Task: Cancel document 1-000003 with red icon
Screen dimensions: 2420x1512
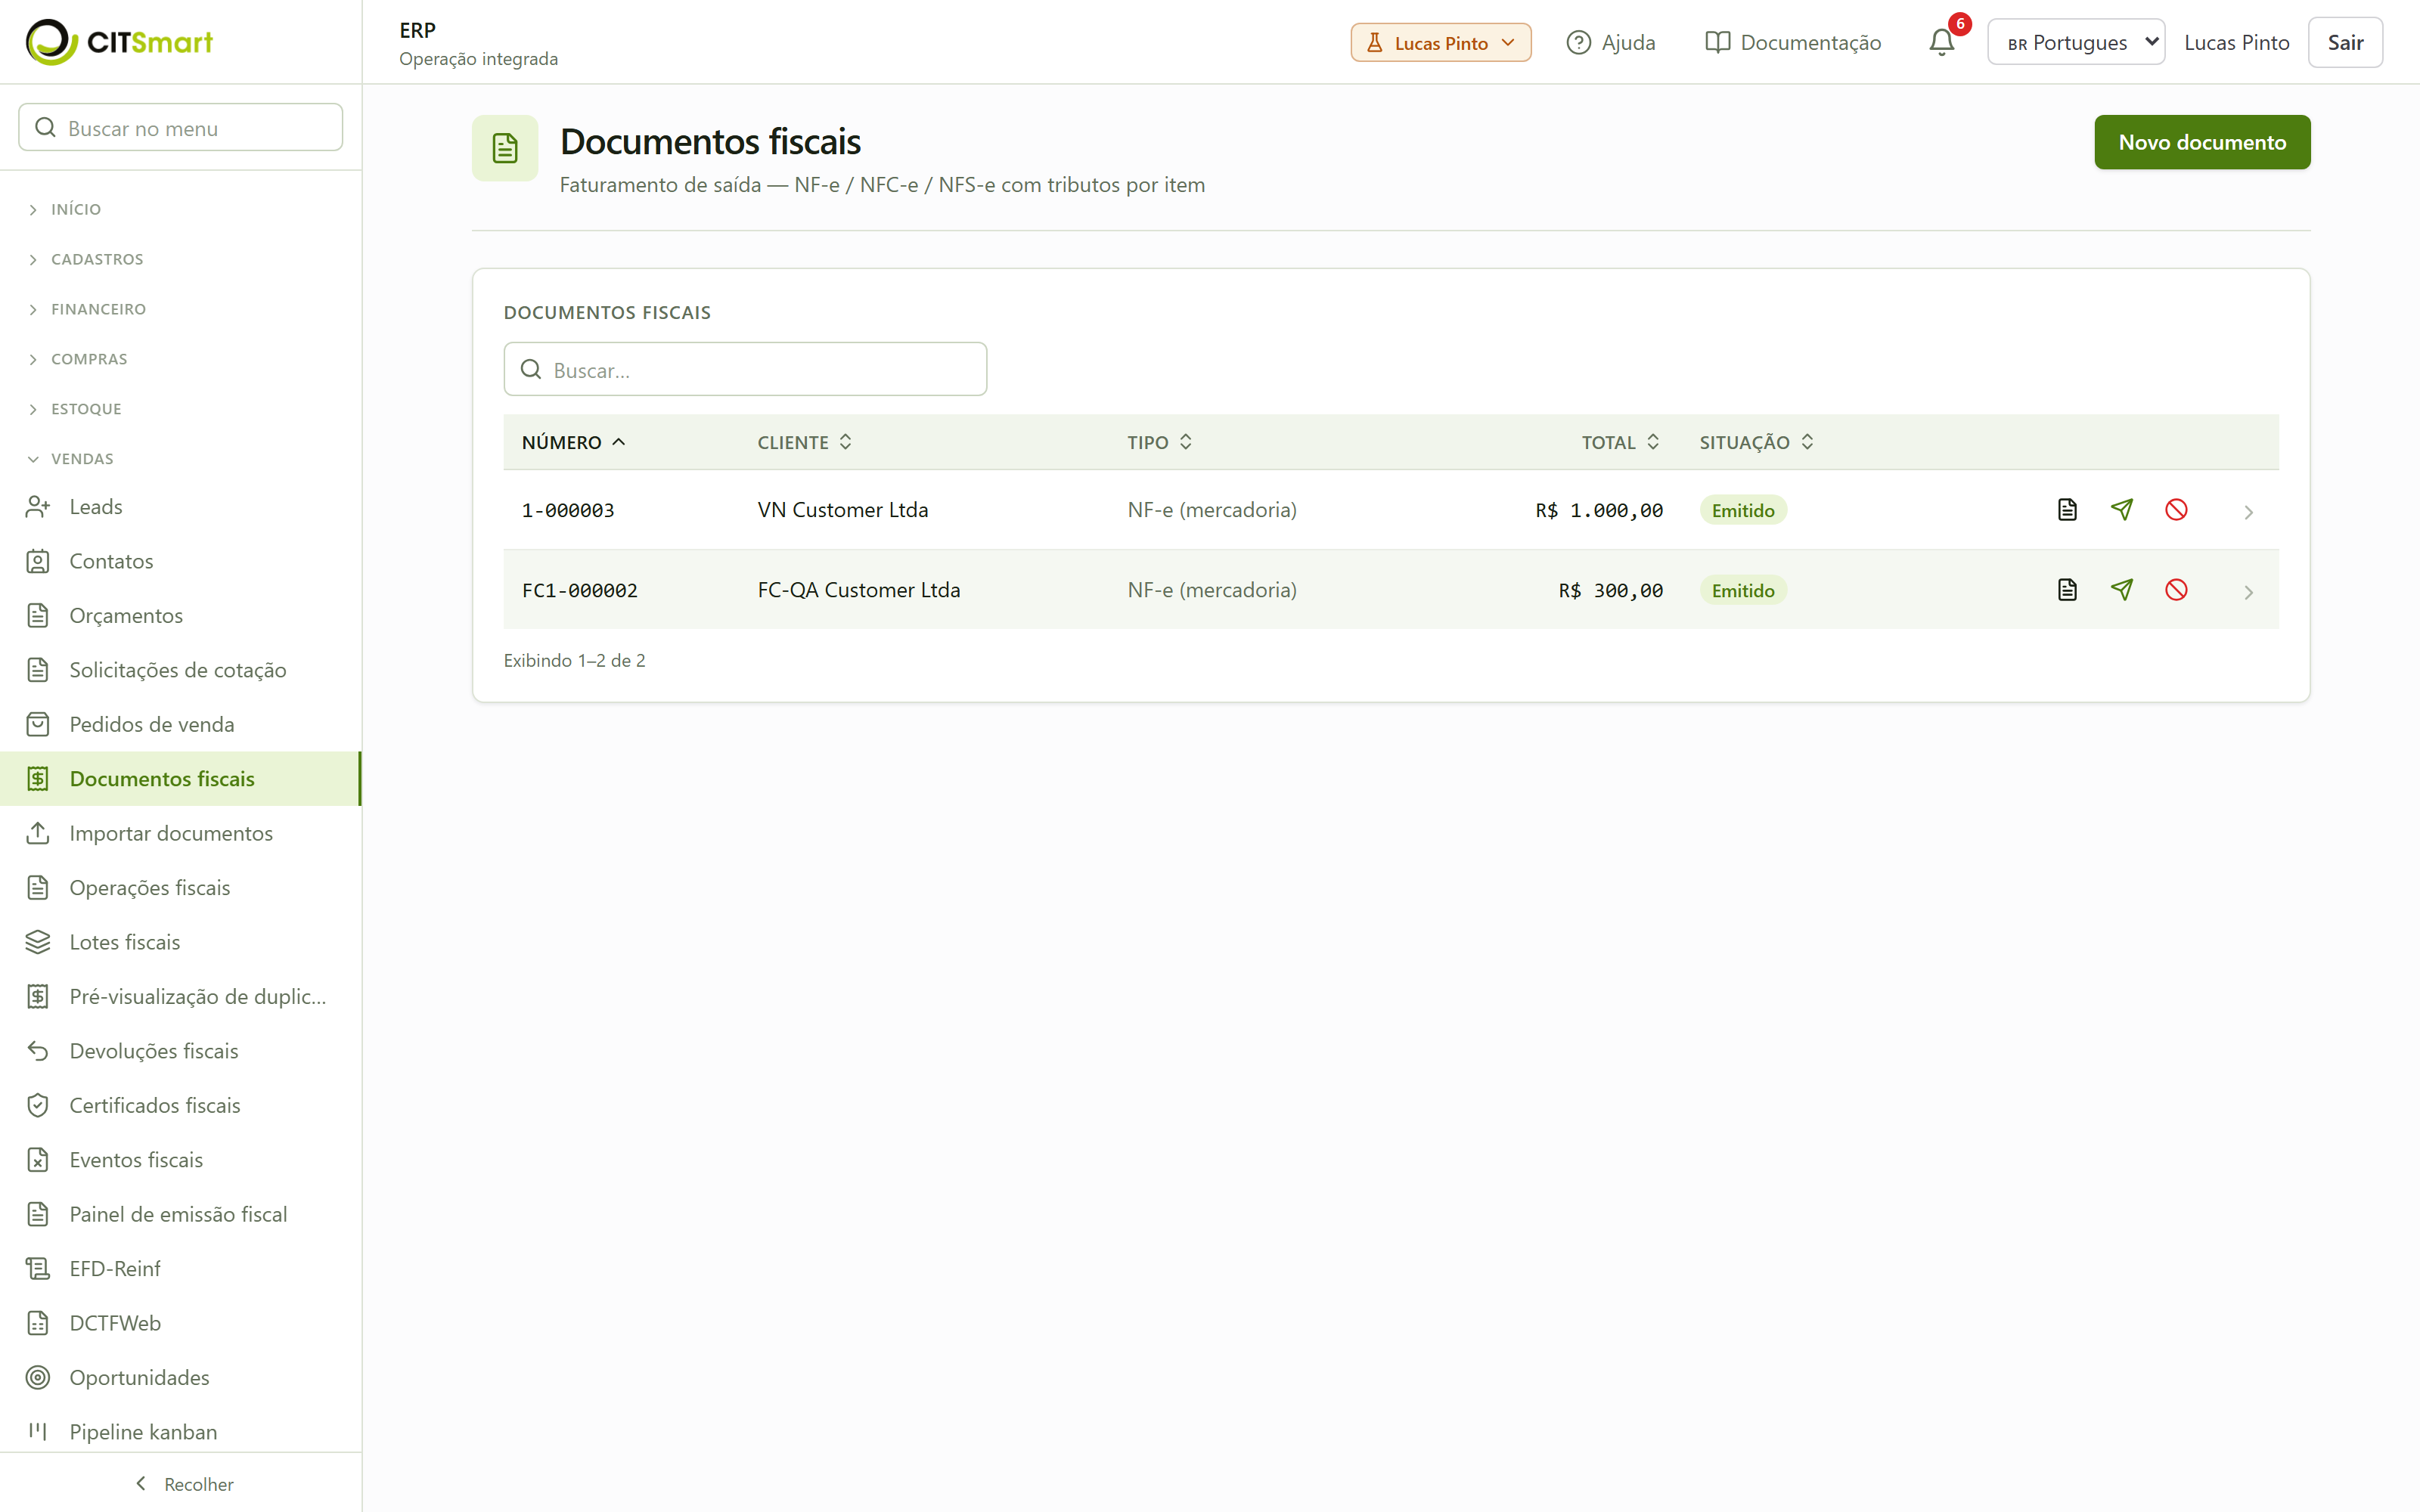Action: [2176, 510]
